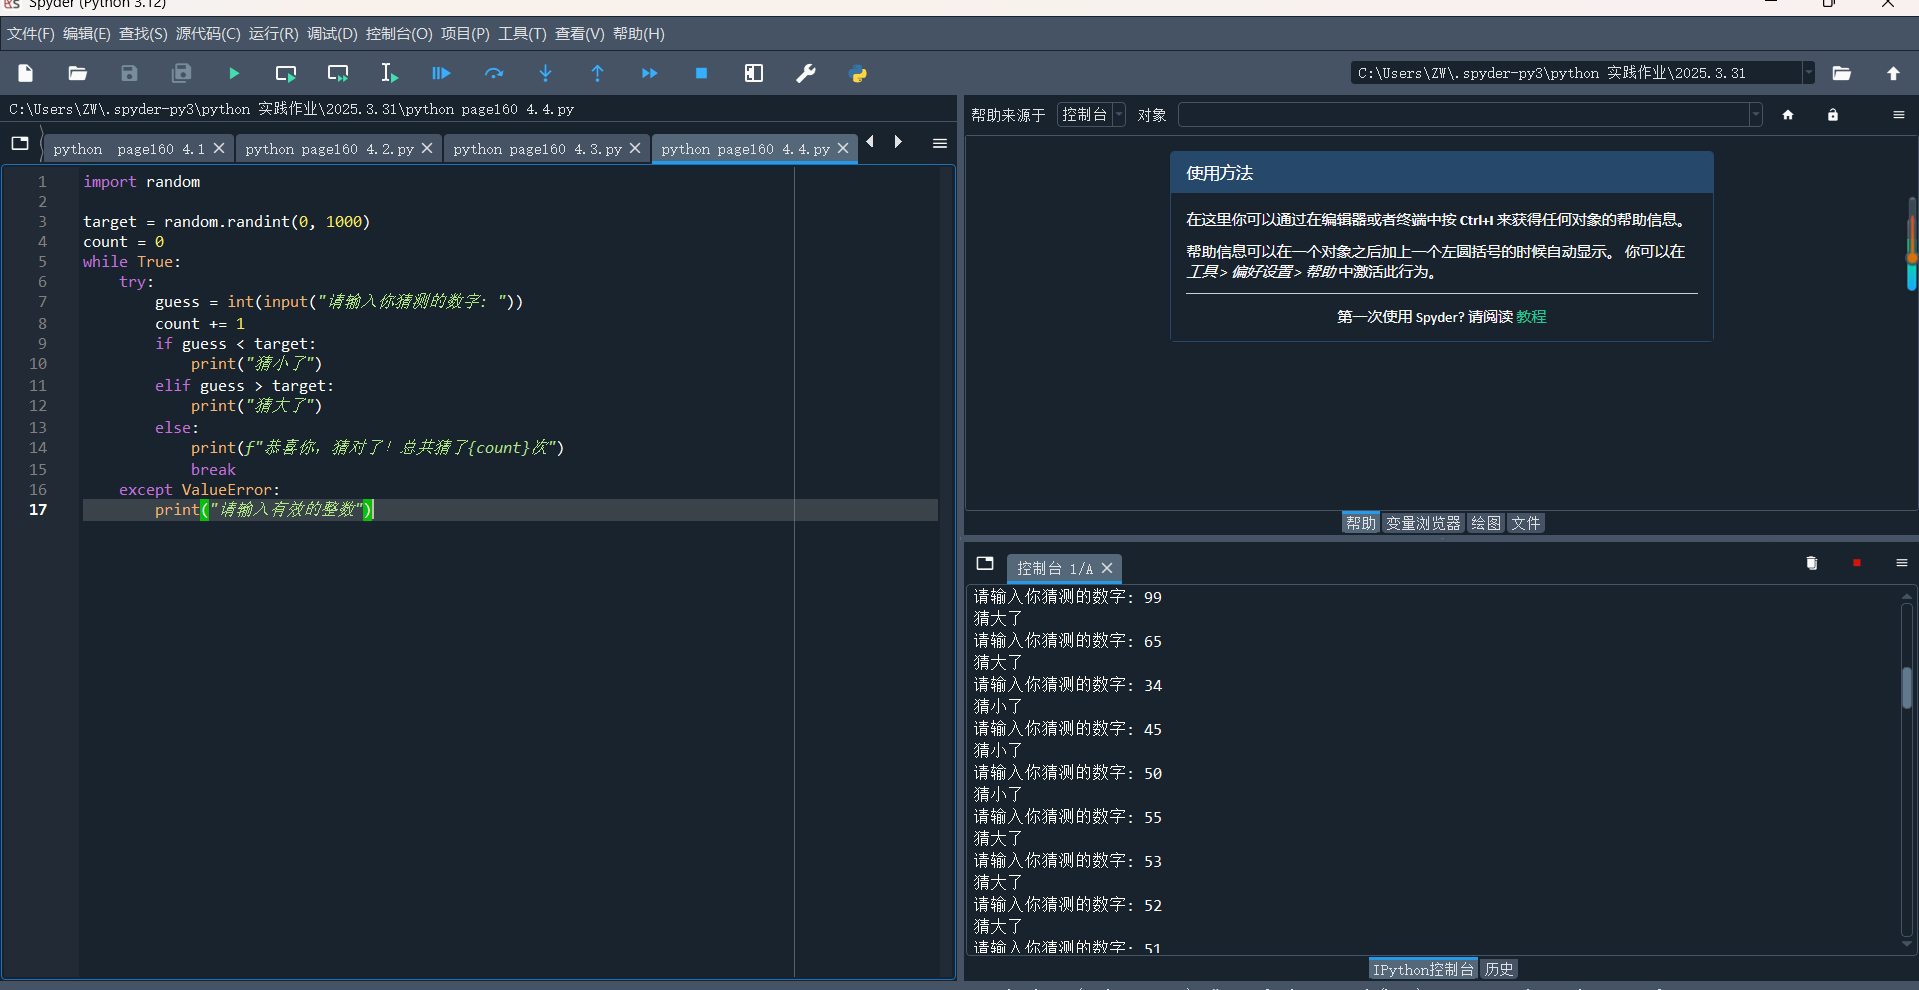The width and height of the screenshot is (1919, 990).
Task: Open console tabs browse icon
Action: 985,563
